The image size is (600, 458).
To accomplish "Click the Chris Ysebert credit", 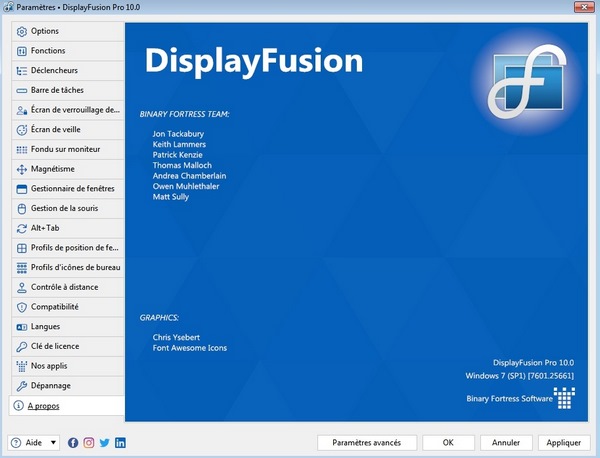I will point(176,337).
